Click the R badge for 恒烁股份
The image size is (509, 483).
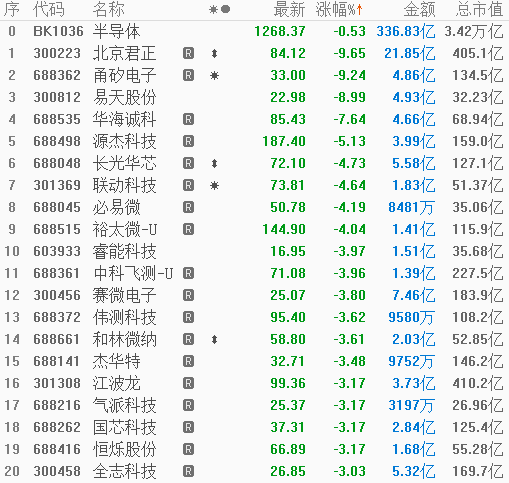188,449
